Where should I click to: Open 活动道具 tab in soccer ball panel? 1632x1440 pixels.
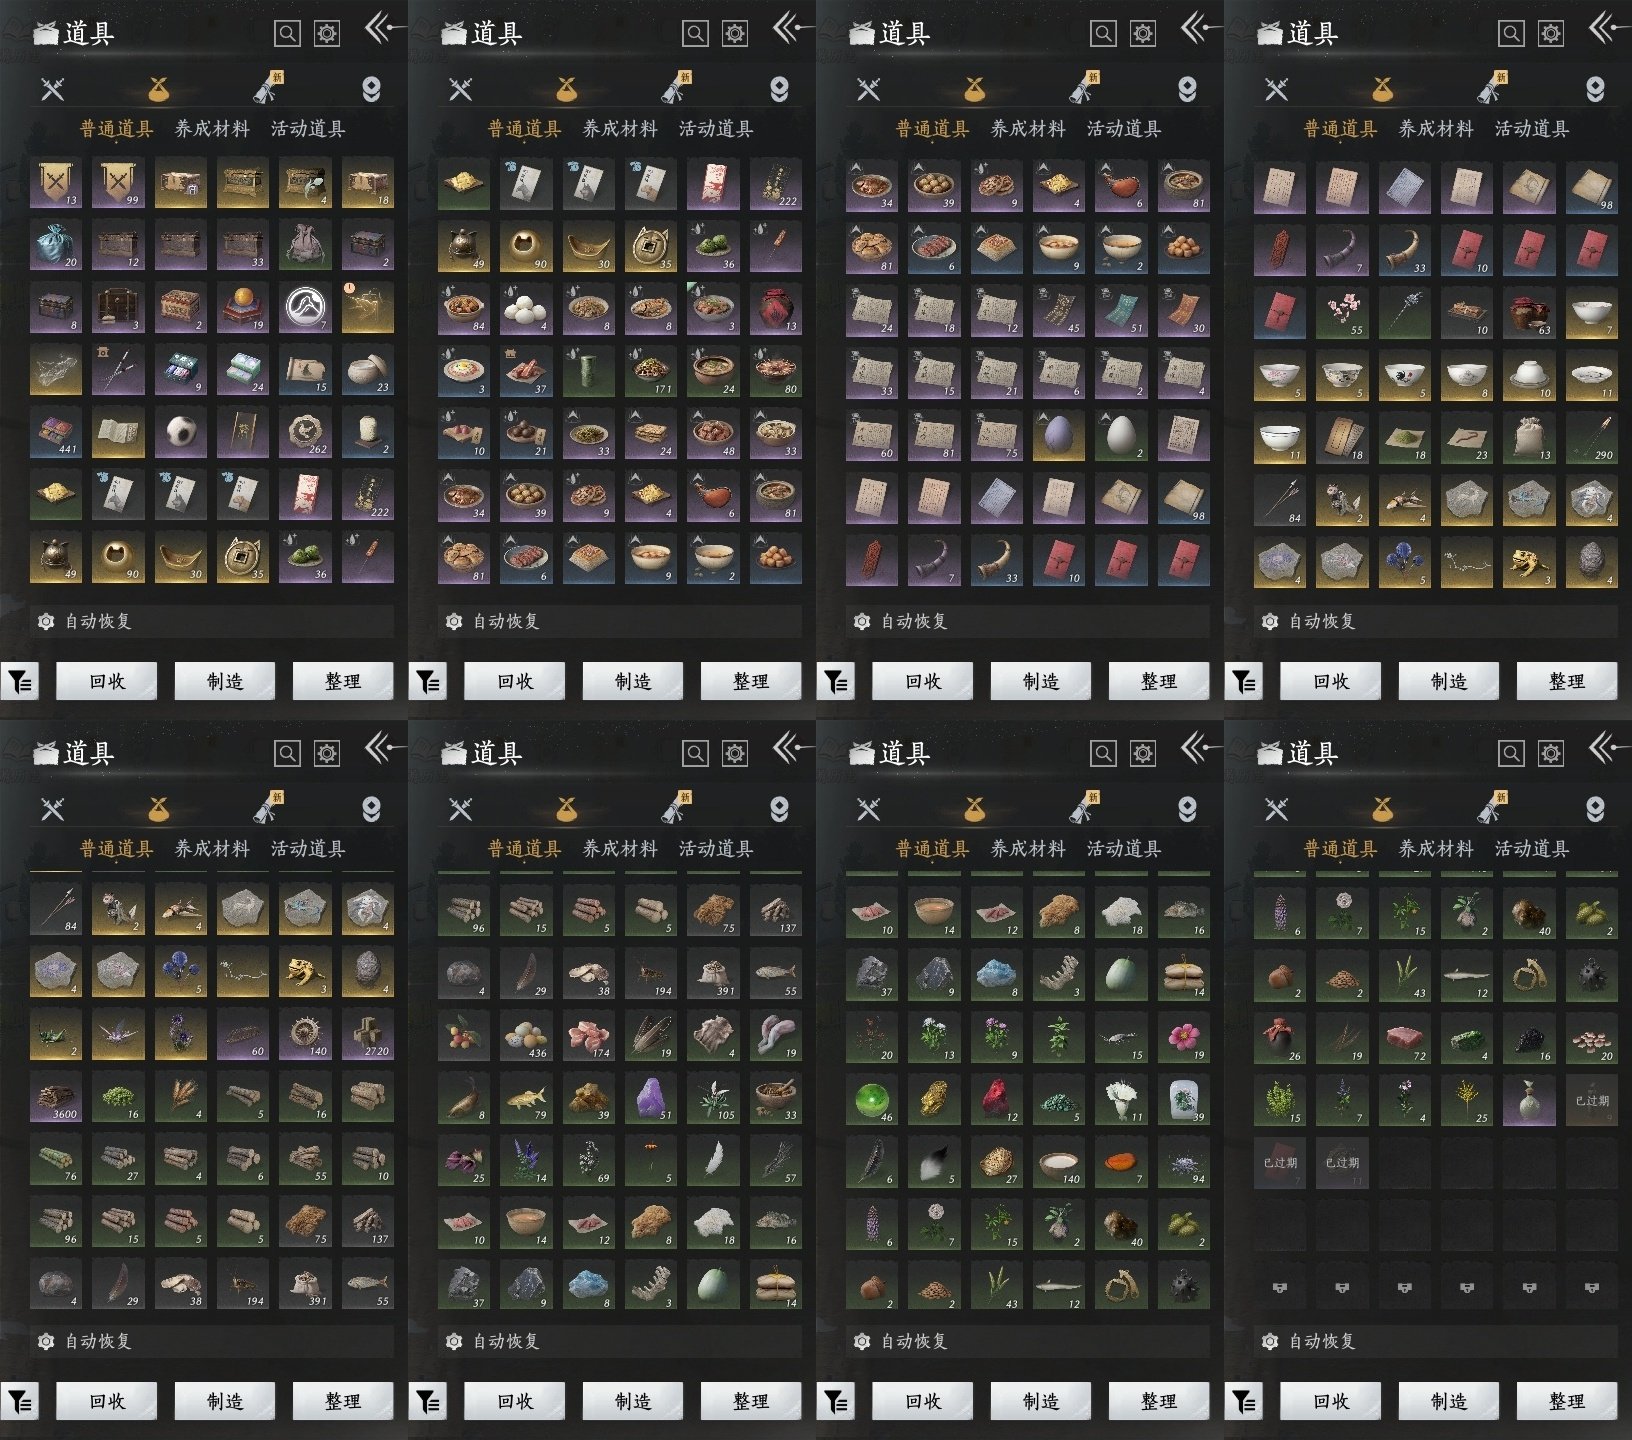308,128
